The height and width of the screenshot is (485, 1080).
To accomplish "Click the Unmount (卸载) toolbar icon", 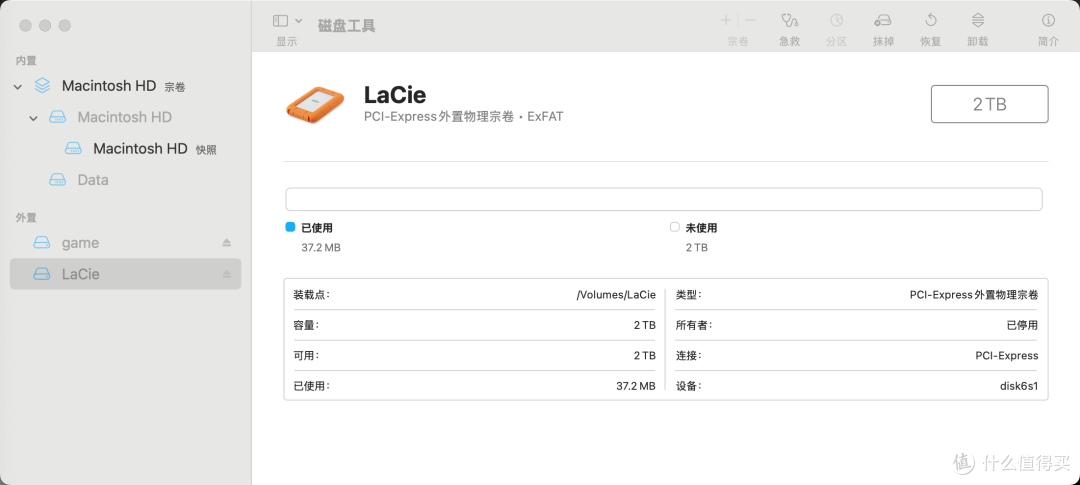I will (x=977, y=20).
